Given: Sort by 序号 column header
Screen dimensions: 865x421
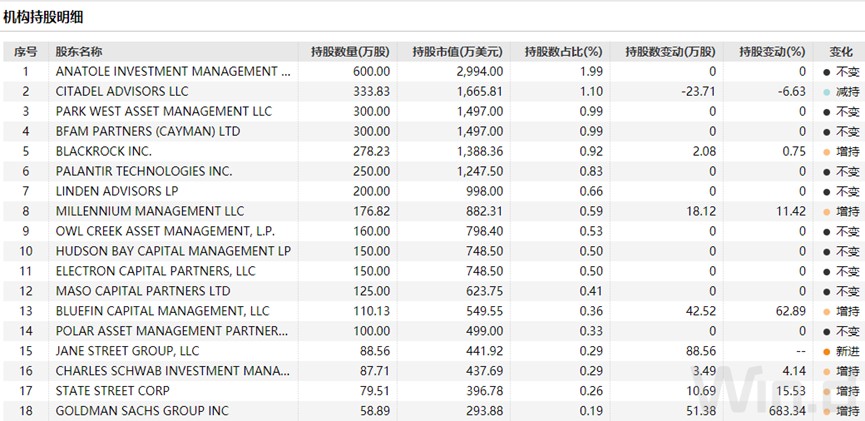Looking at the screenshot, I should [x=26, y=52].
